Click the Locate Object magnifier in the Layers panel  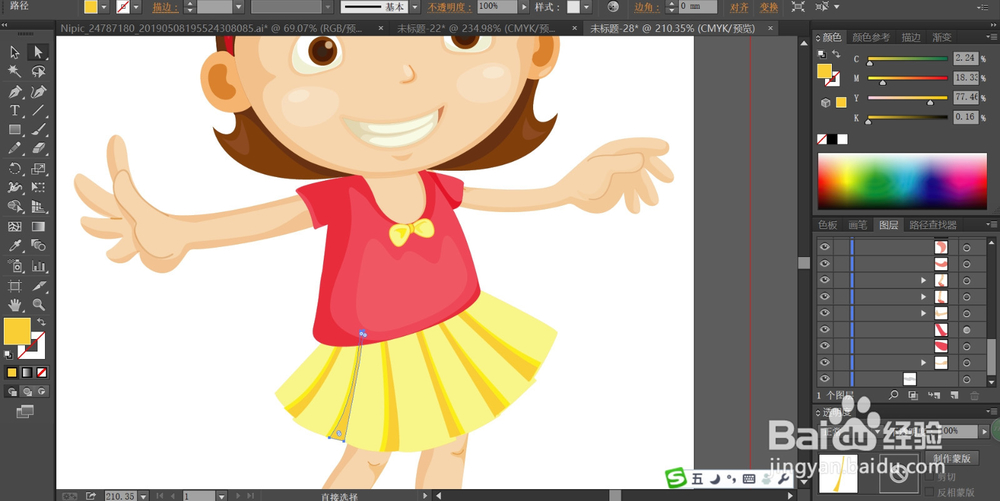pos(893,396)
